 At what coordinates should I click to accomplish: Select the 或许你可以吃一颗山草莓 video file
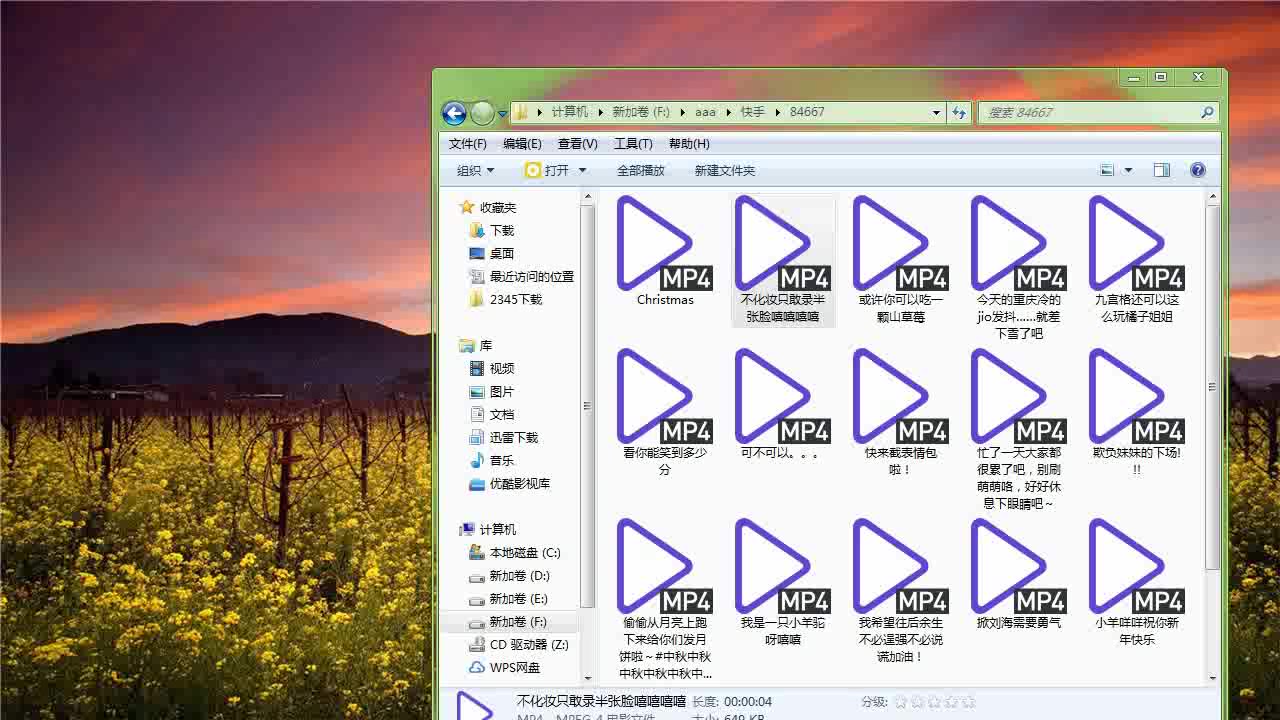pyautogui.click(x=900, y=259)
